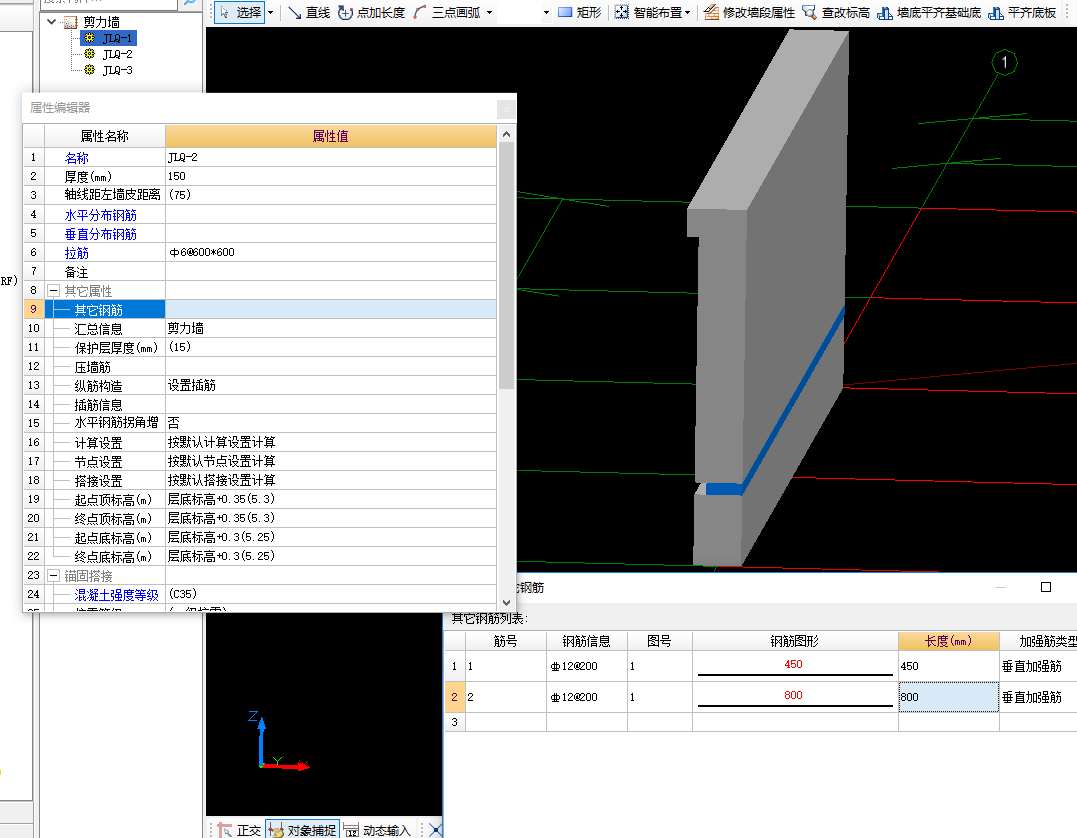Click the length cell with 450

pos(948,666)
